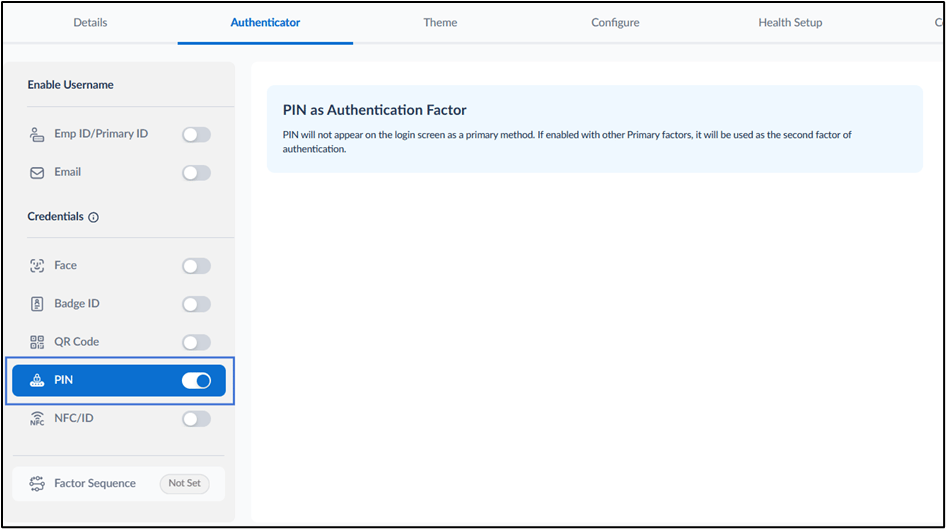946x529 pixels.
Task: Select the QR Code label
Action: pos(77,341)
